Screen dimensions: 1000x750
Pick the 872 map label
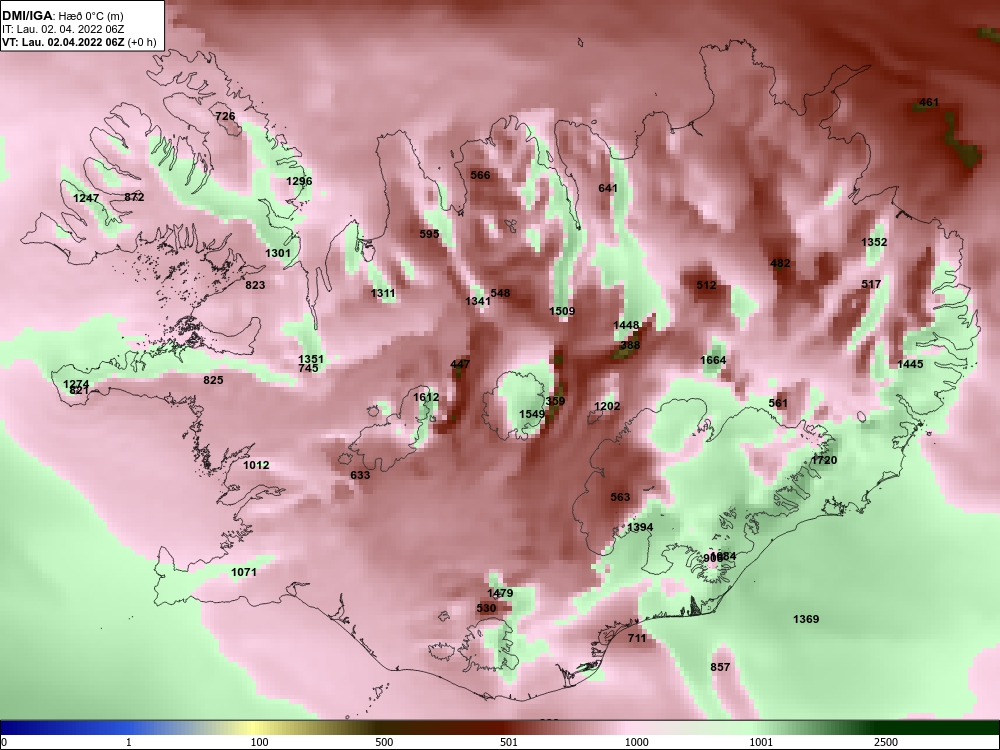coord(134,197)
